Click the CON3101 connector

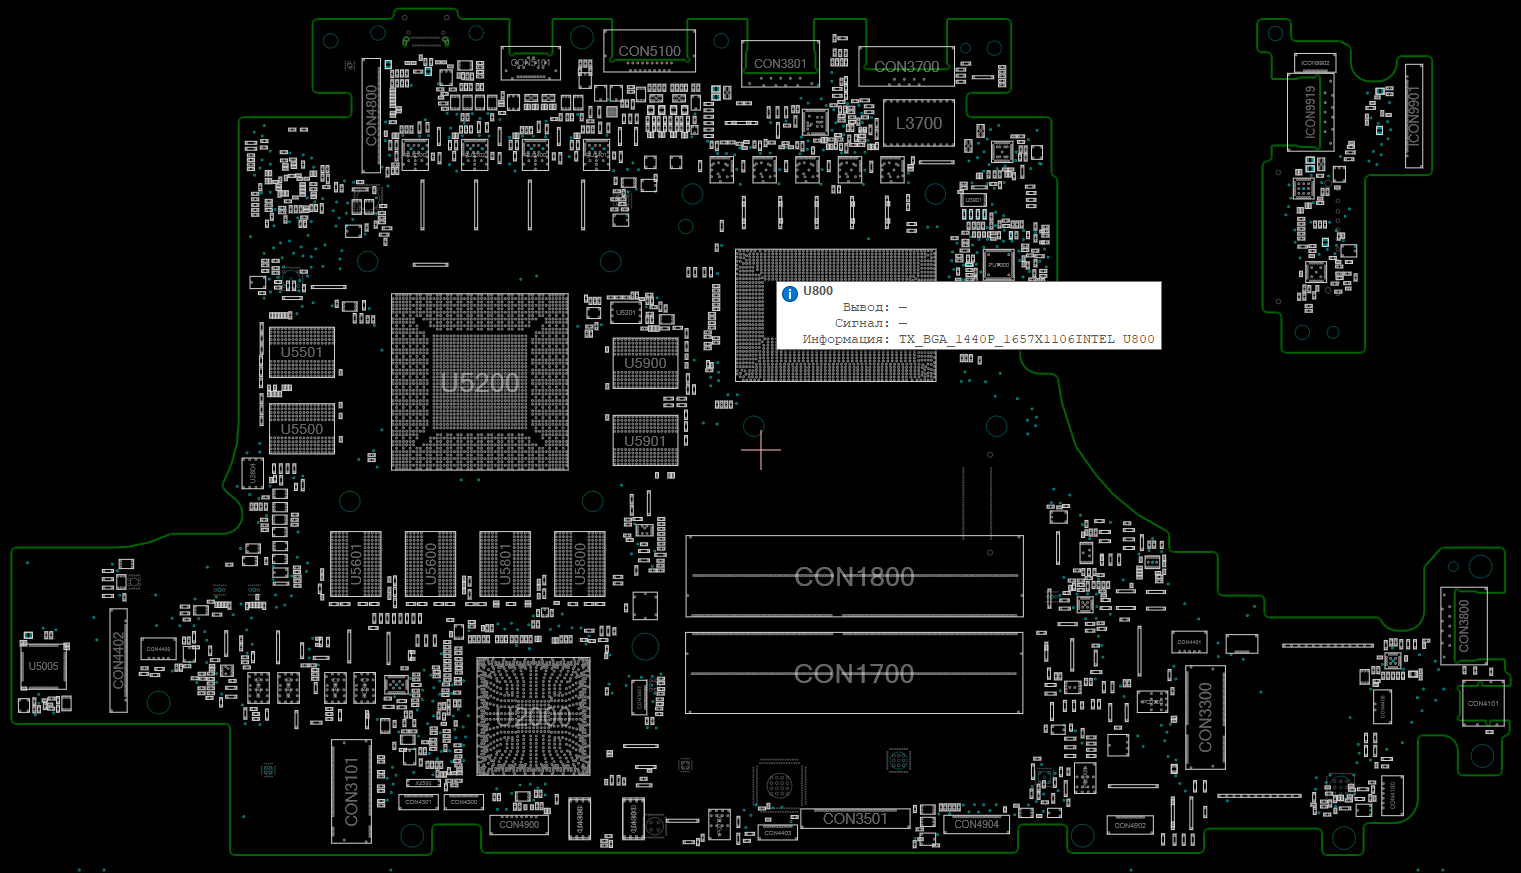[x=351, y=791]
